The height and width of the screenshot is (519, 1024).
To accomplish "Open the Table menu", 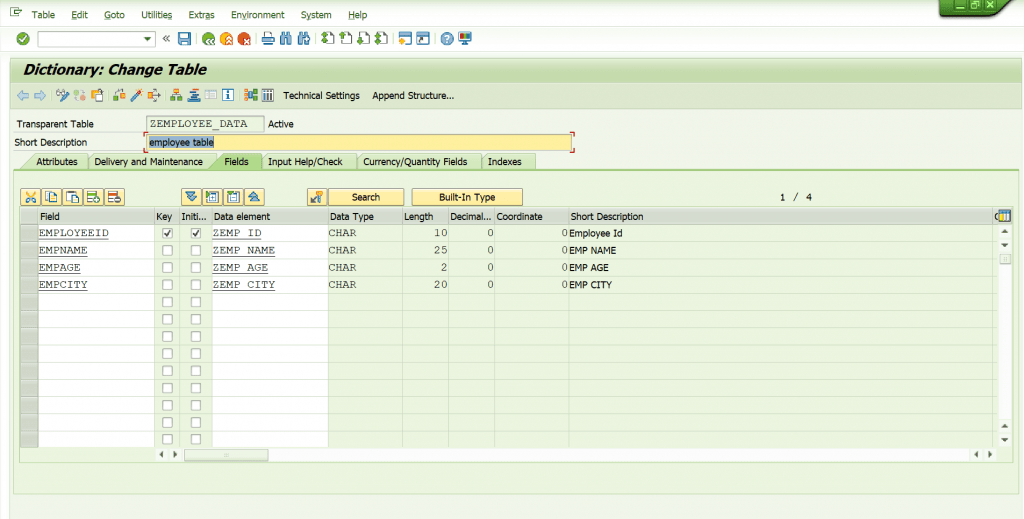I will (43, 14).
